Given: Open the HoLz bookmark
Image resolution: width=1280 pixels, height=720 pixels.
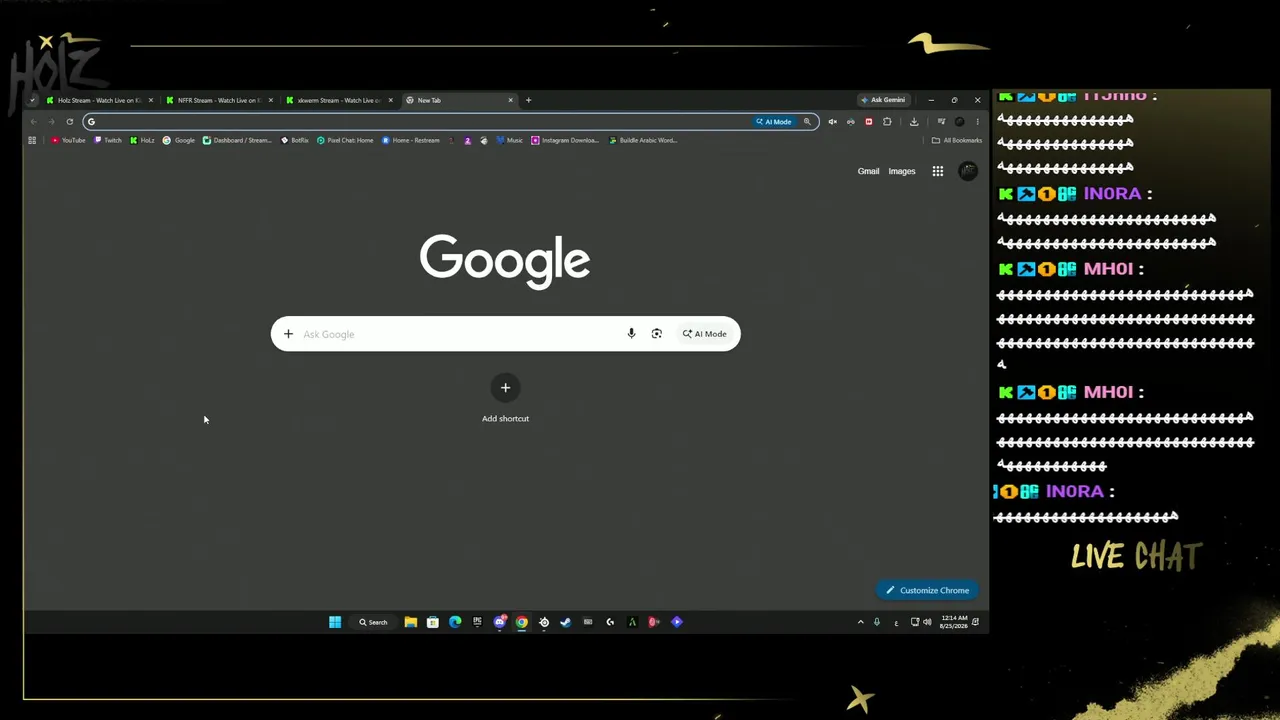Looking at the screenshot, I should click(142, 140).
